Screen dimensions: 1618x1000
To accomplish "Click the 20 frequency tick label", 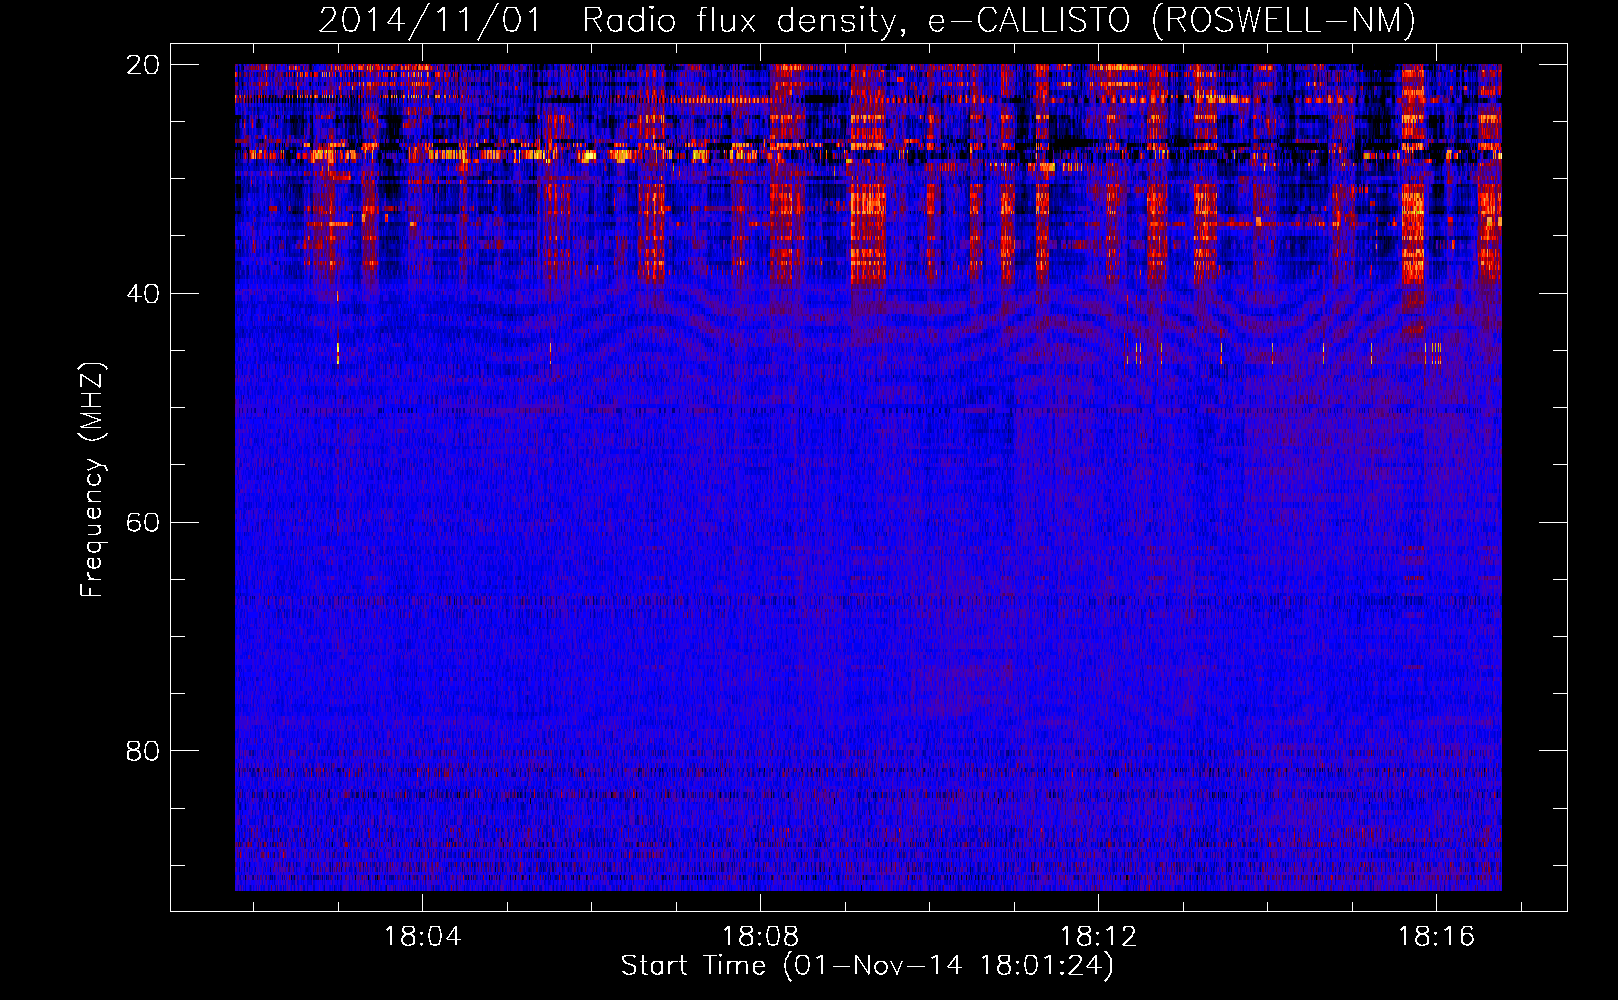I will (143, 65).
